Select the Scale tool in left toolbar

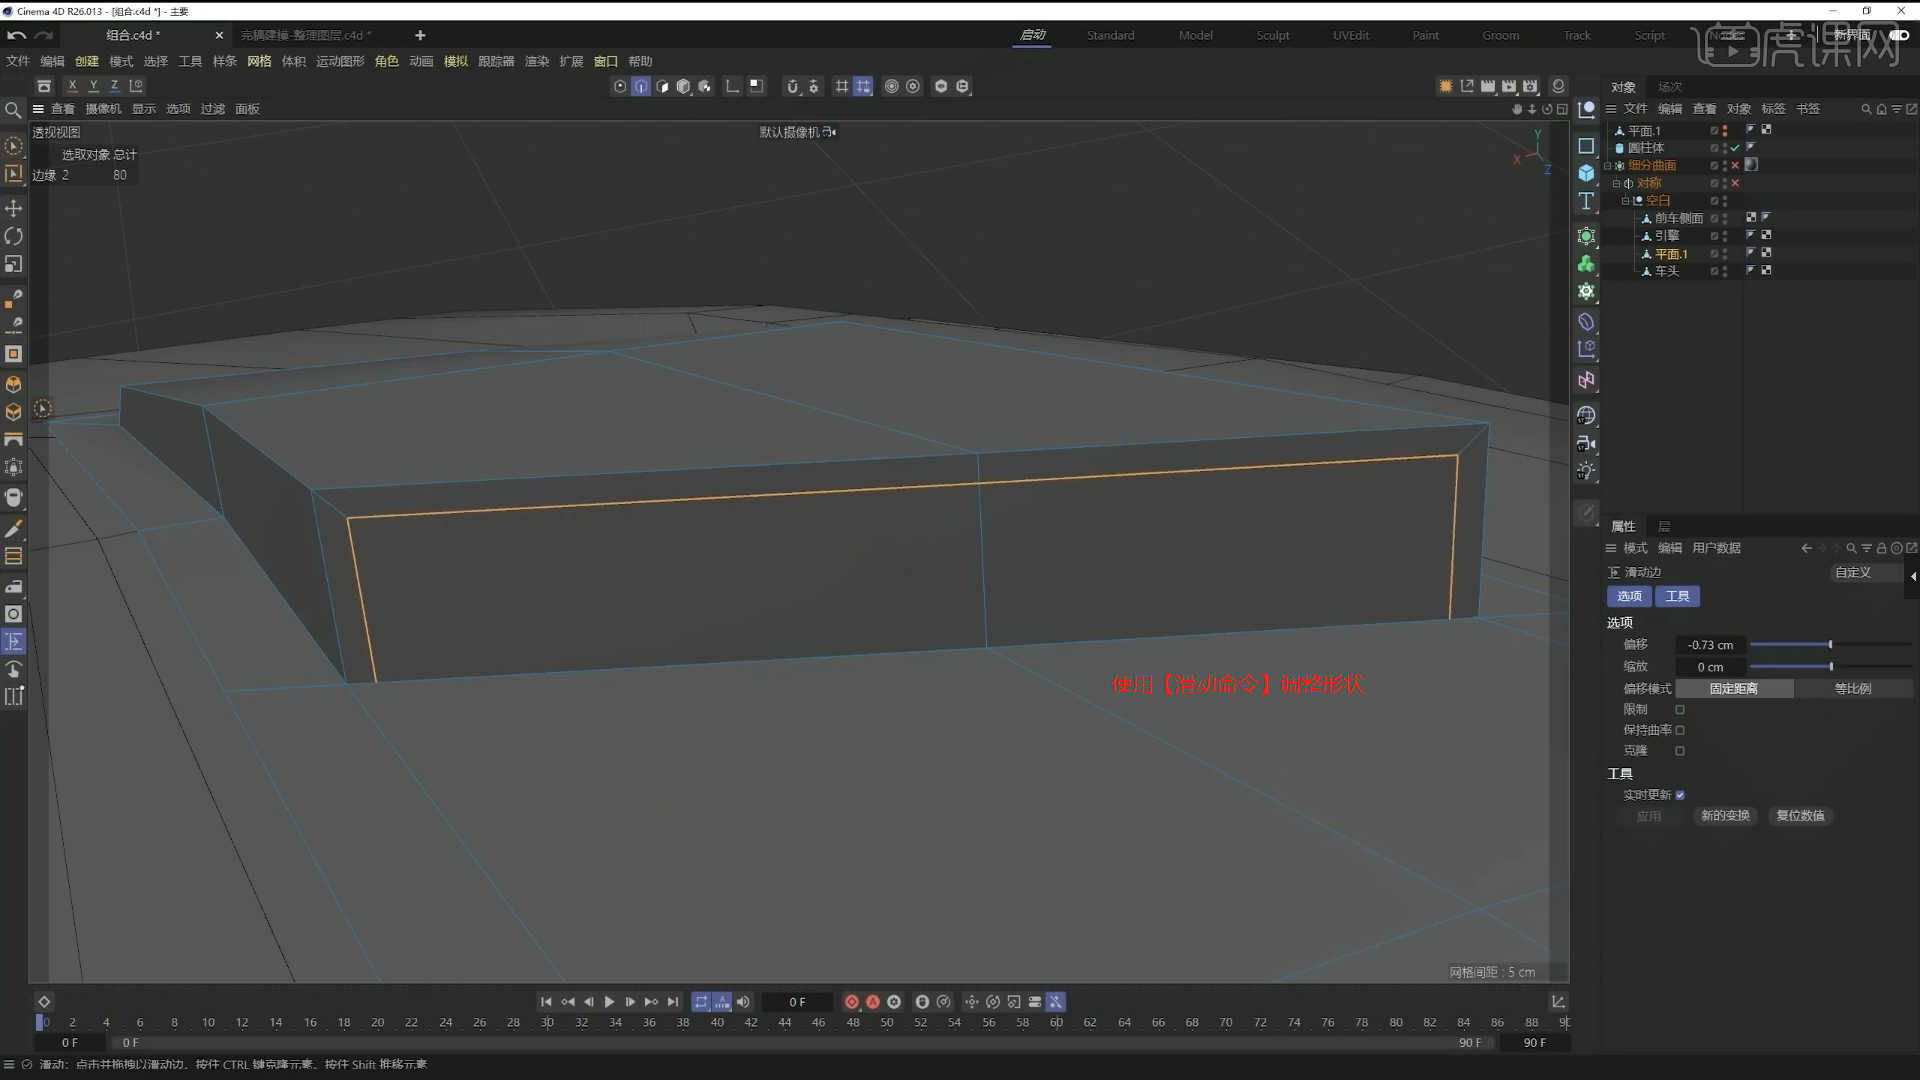pos(14,264)
